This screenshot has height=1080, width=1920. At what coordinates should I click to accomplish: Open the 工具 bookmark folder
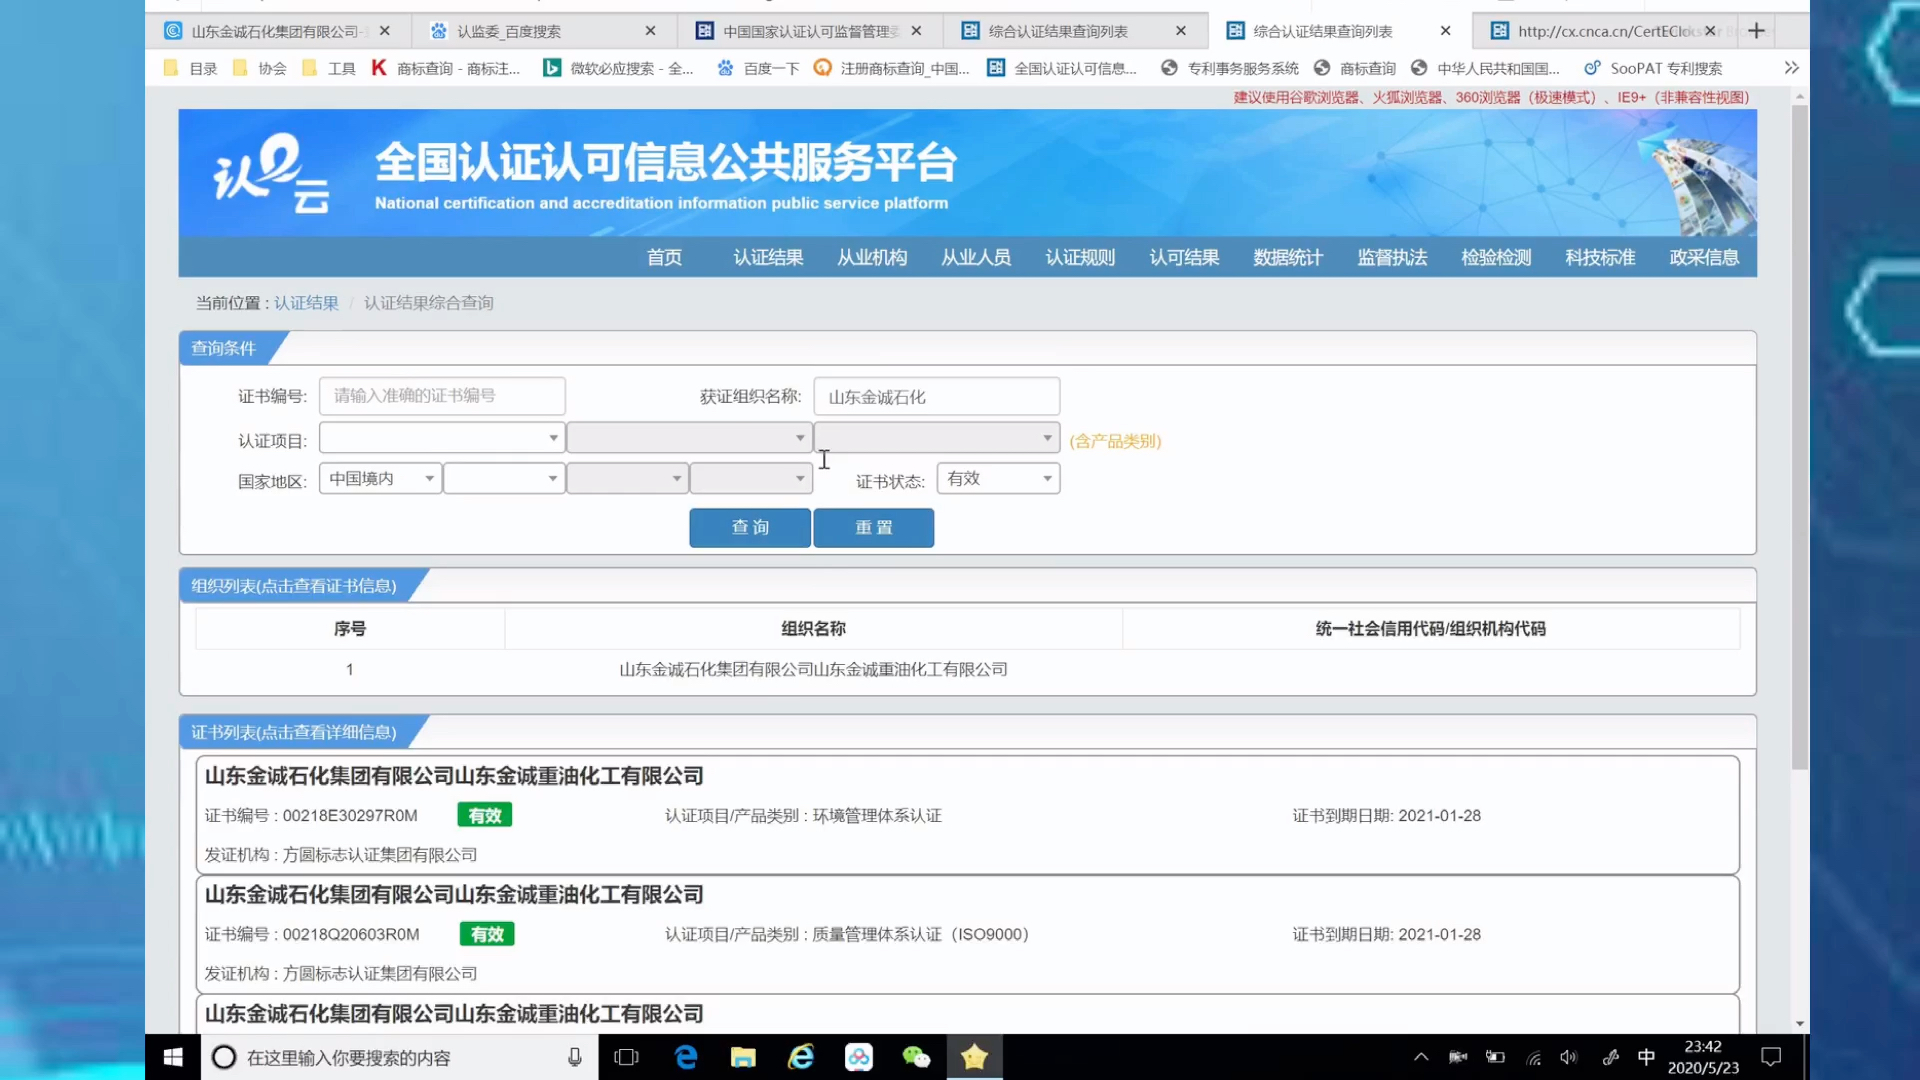click(x=329, y=68)
